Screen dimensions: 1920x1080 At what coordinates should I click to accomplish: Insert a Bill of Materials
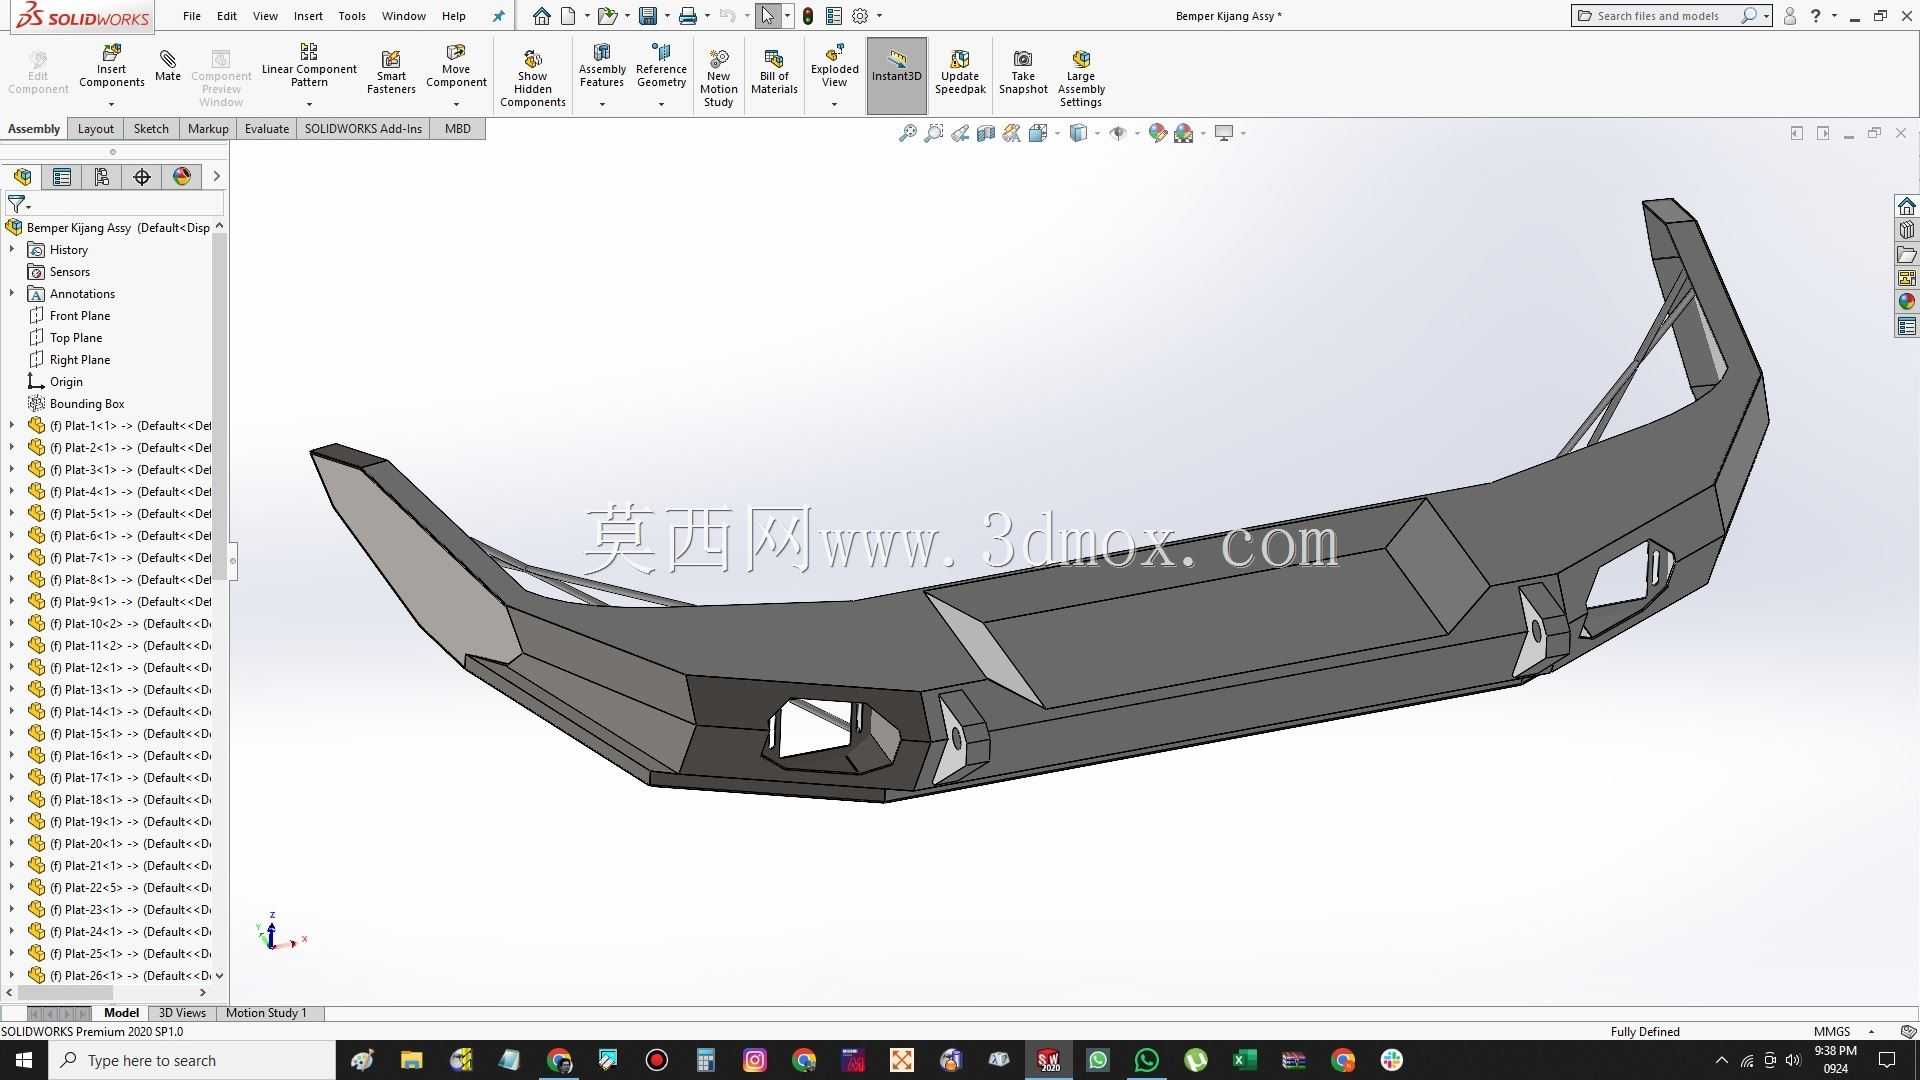[x=774, y=72]
